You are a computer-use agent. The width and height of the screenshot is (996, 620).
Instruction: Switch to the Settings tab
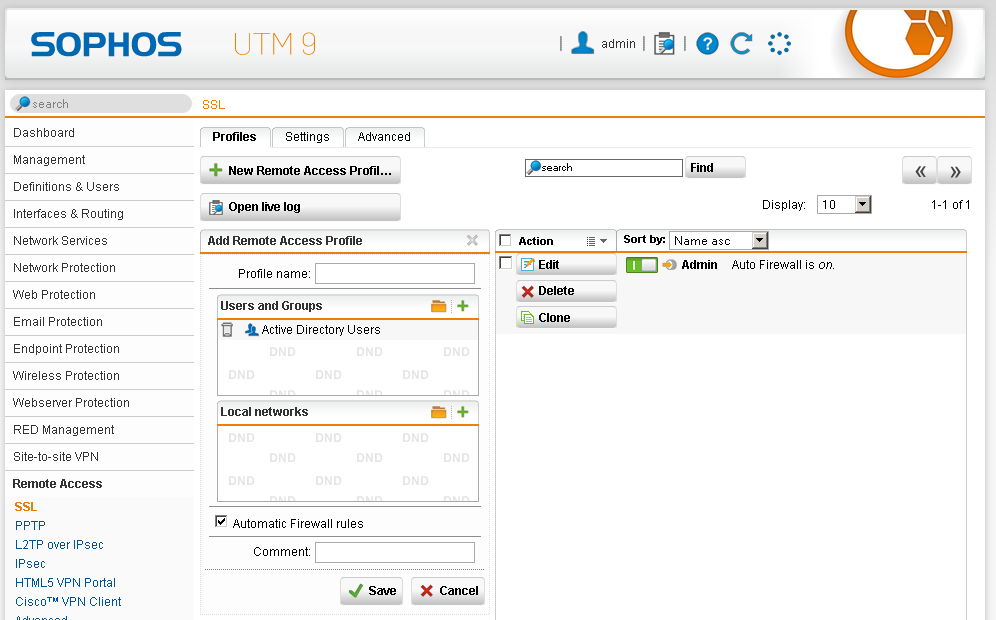tap(307, 137)
